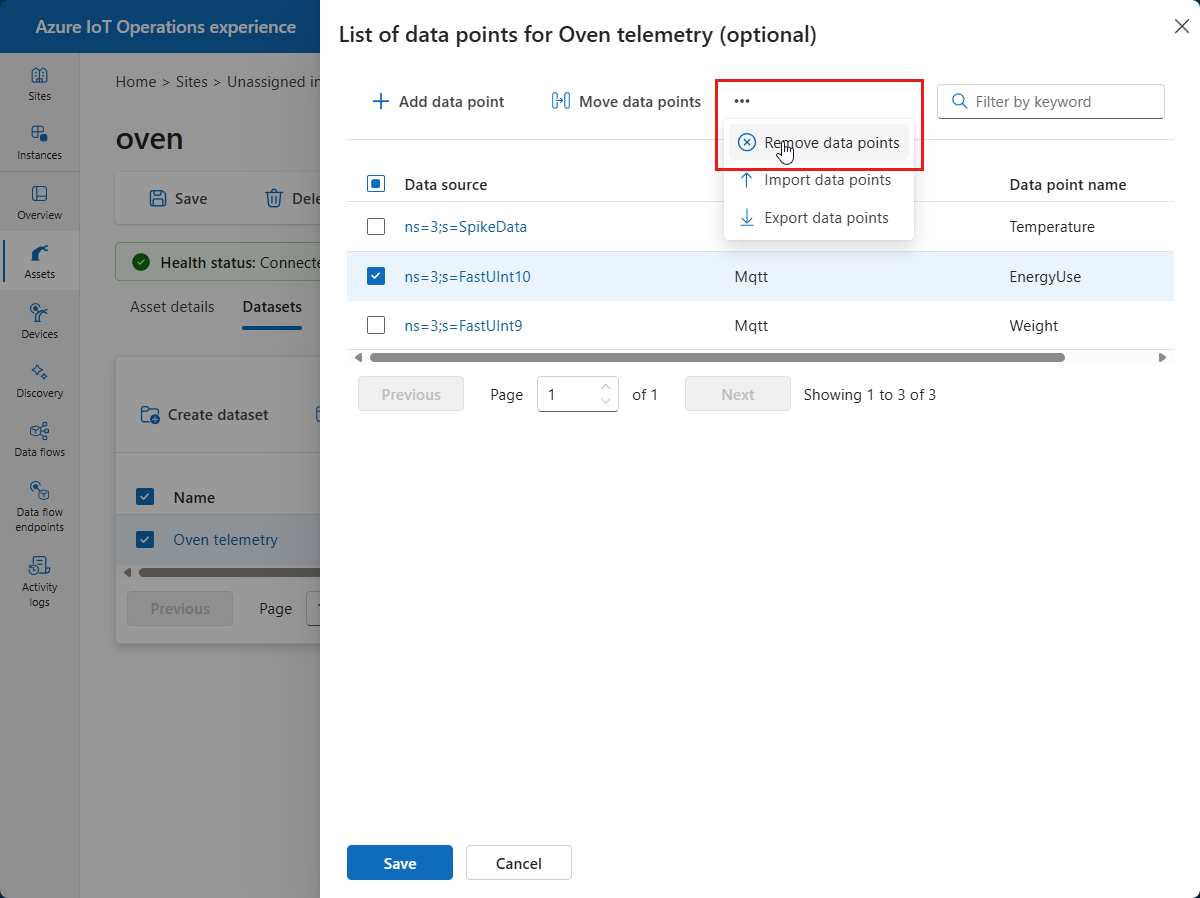Click the Delete trash icon on oven page
Viewport: 1200px width, 898px height.
click(273, 198)
